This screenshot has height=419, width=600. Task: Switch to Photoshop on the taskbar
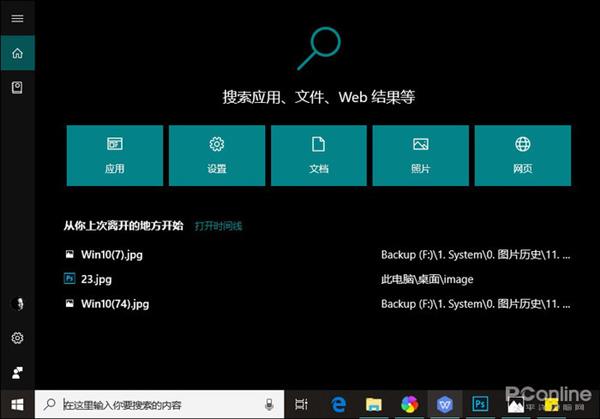click(x=480, y=404)
